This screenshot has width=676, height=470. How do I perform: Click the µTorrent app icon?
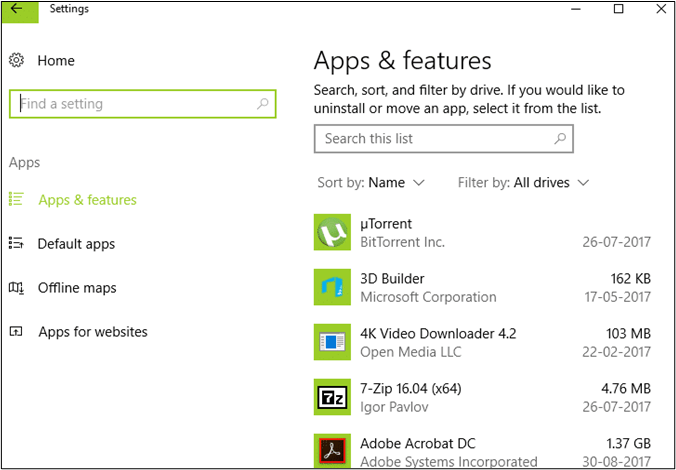[331, 232]
